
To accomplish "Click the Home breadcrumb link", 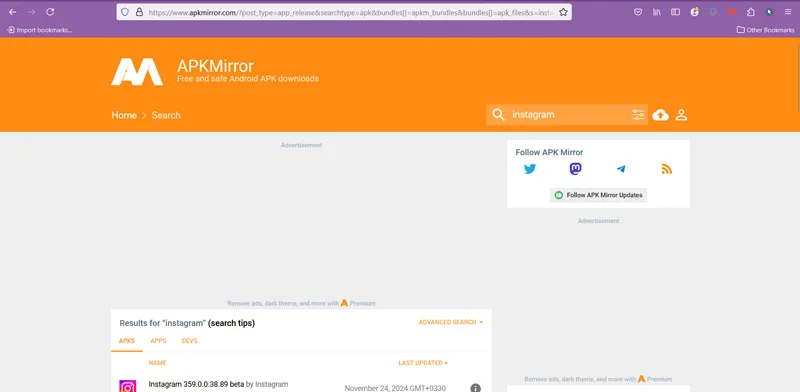I will [x=124, y=115].
